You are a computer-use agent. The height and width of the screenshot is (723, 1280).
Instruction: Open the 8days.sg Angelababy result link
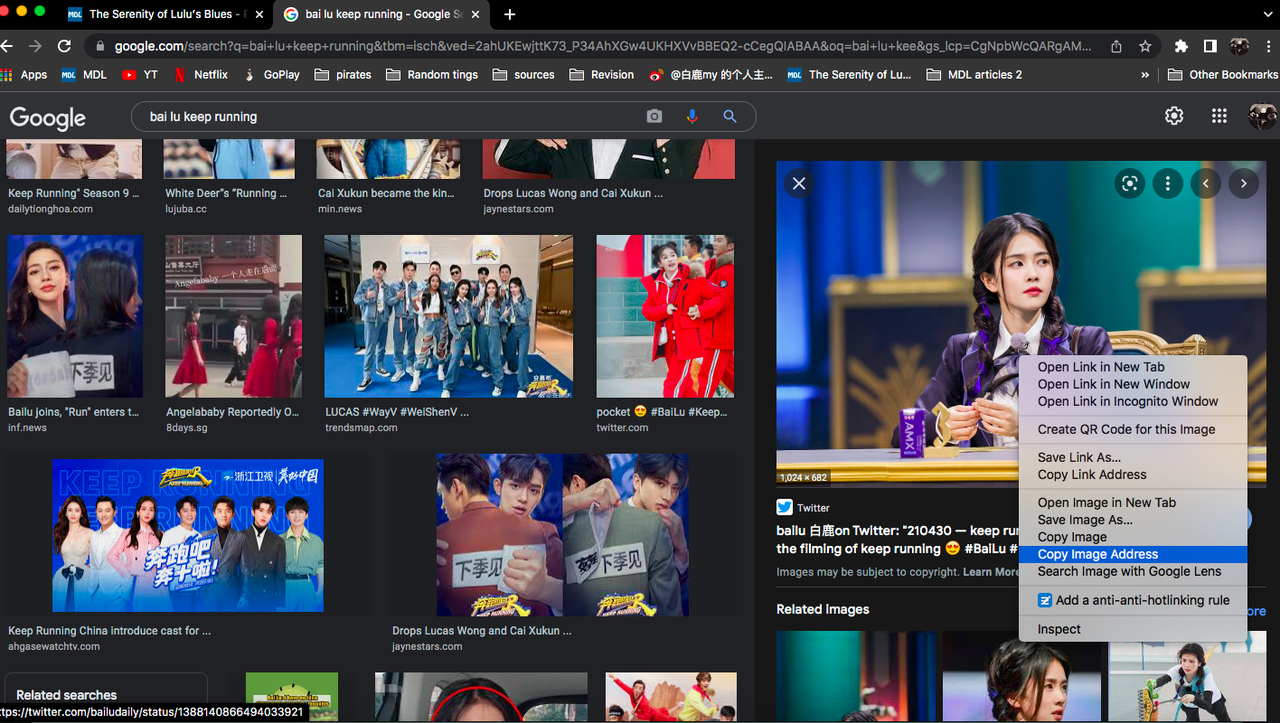[232, 412]
